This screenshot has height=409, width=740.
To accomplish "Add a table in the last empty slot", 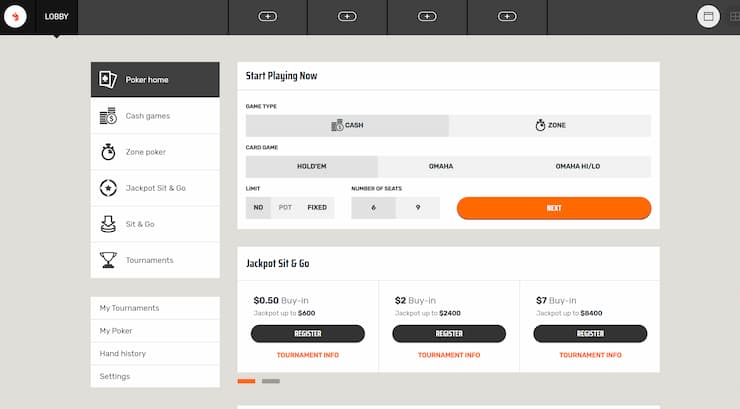I will [507, 17].
